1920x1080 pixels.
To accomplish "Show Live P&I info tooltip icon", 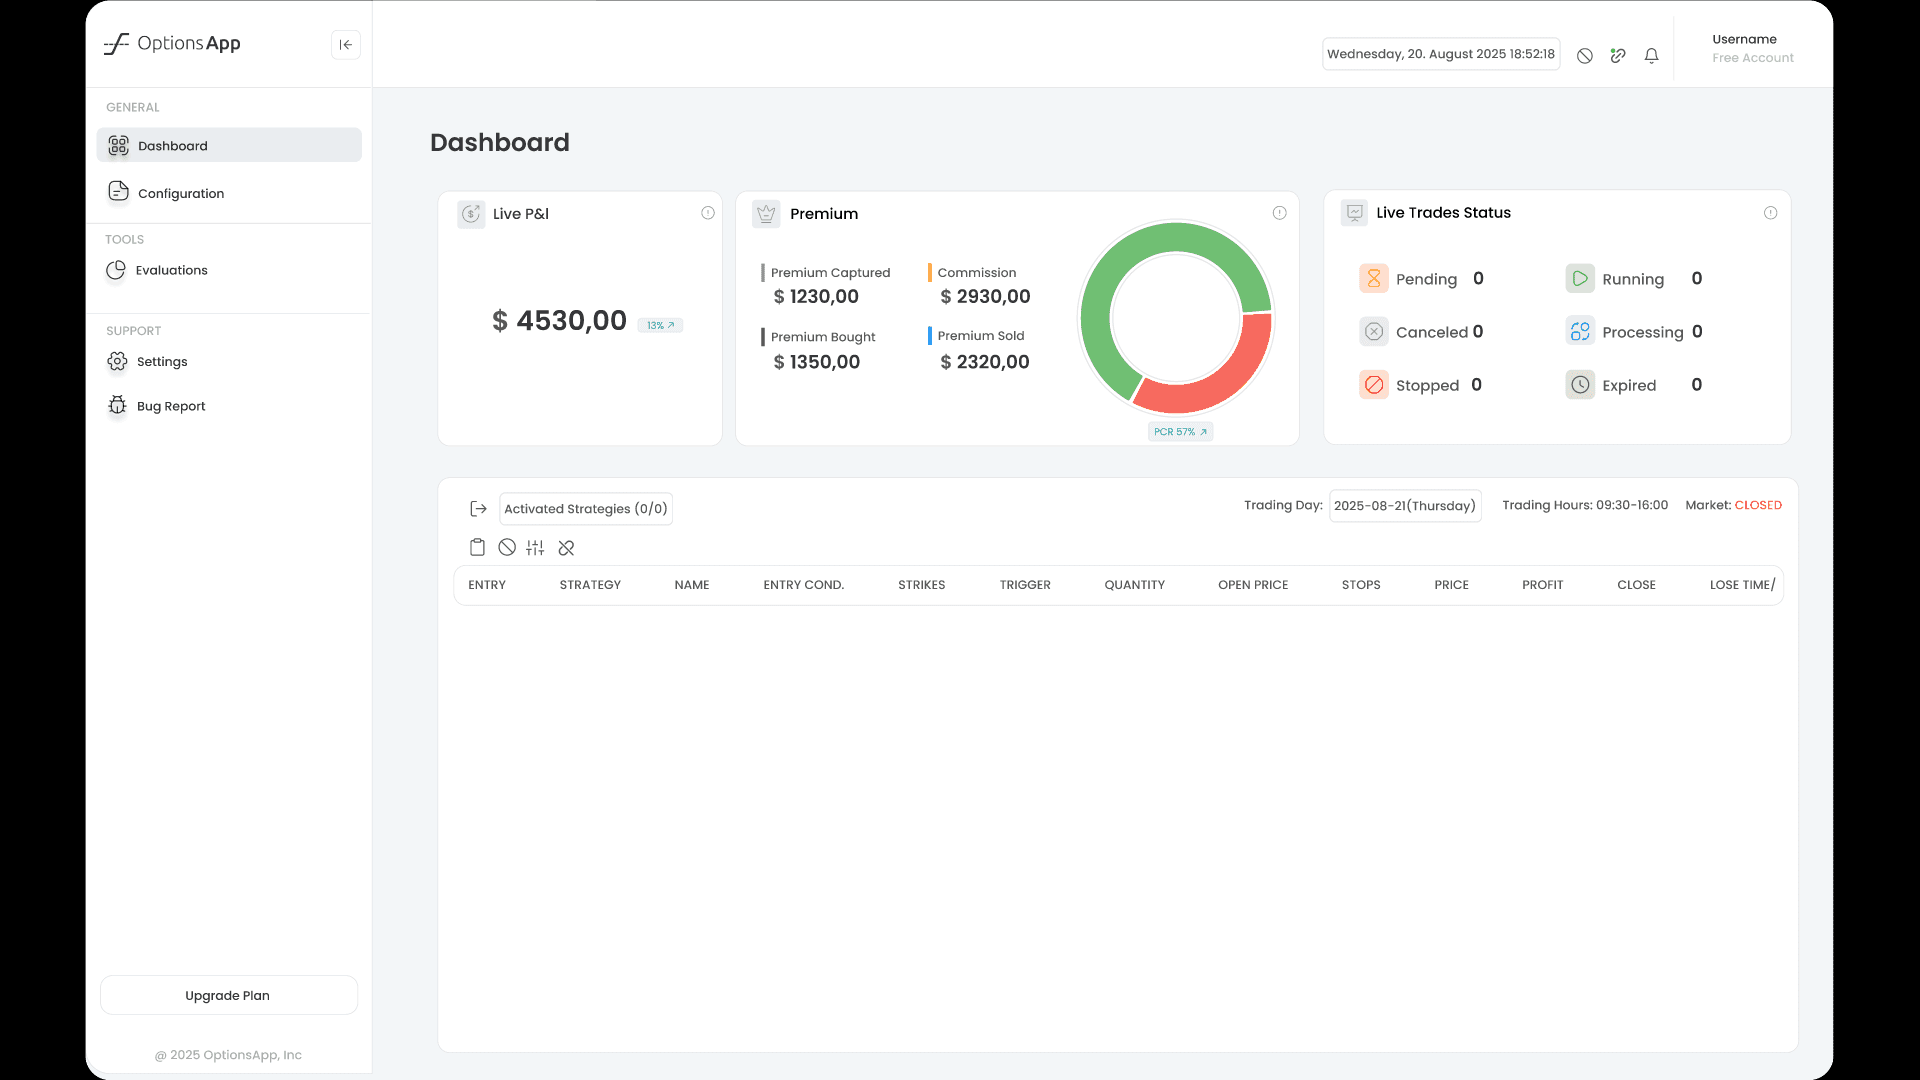I will click(708, 213).
